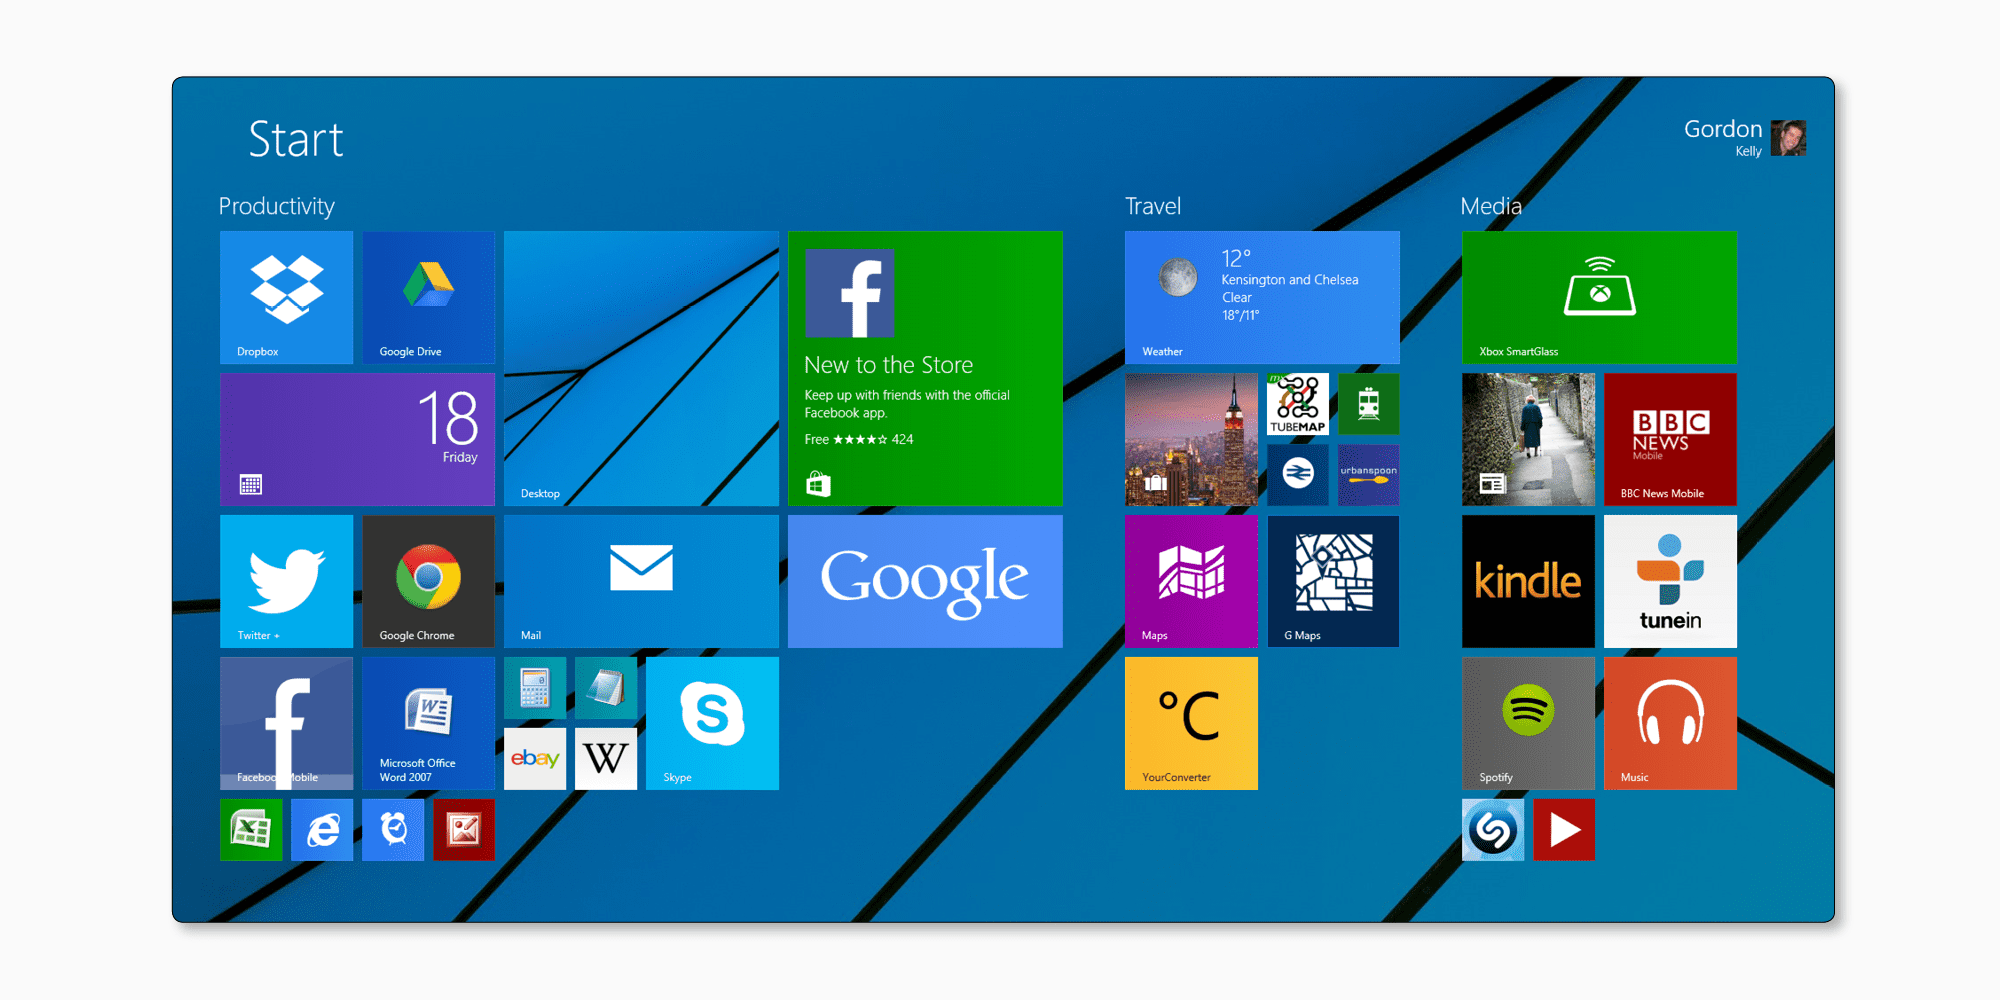Viewport: 2000px width, 1000px height.
Task: Select the Media group heading
Action: click(x=1491, y=206)
